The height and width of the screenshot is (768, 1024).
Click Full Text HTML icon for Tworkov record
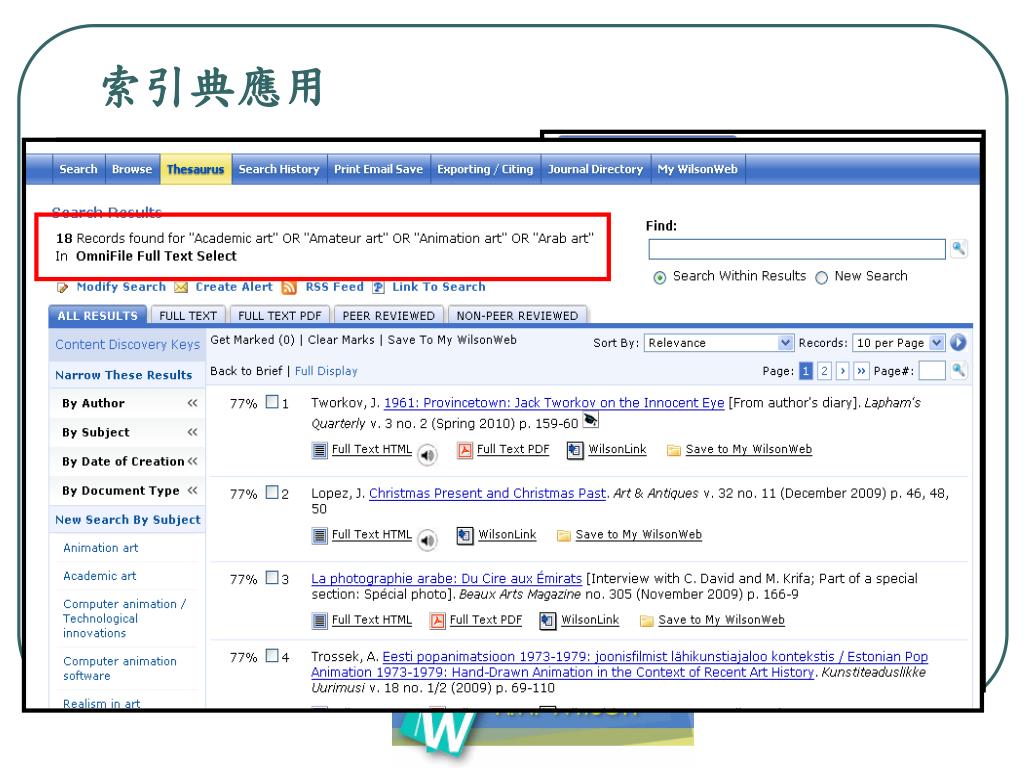pos(319,450)
